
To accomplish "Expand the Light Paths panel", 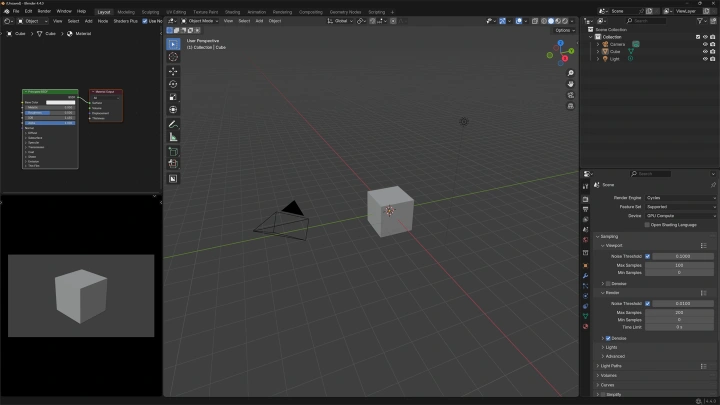I will [x=613, y=365].
